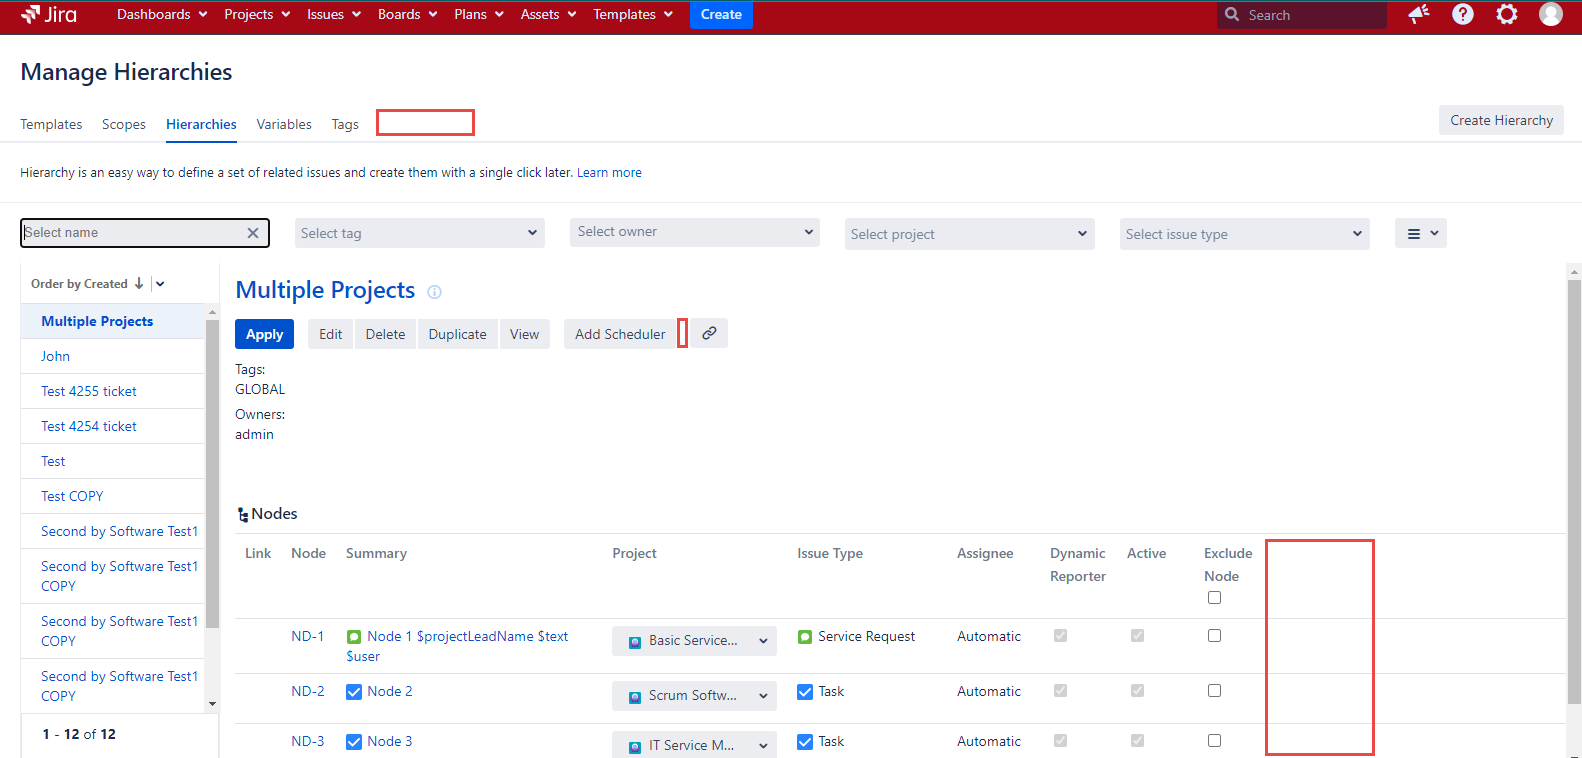Open the notifications megaphone icon
1582x758 pixels.
click(x=1418, y=14)
